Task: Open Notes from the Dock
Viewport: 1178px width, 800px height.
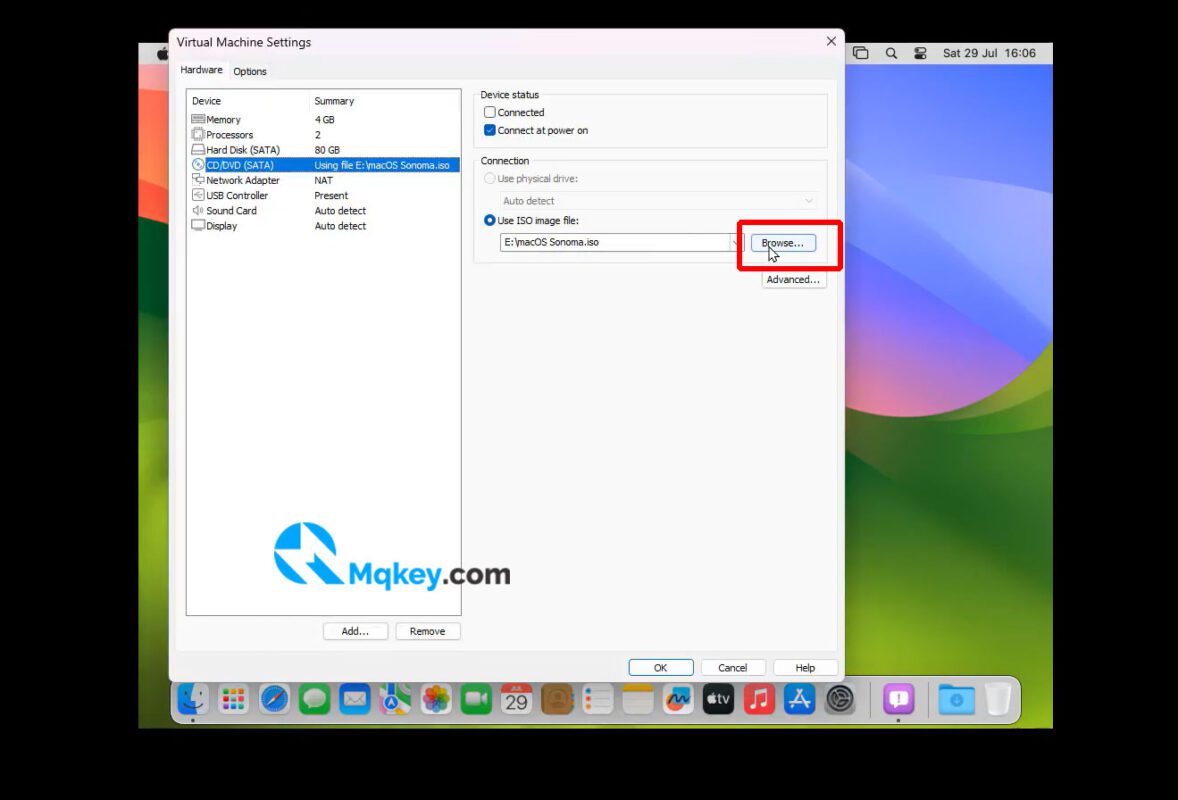Action: [x=638, y=699]
